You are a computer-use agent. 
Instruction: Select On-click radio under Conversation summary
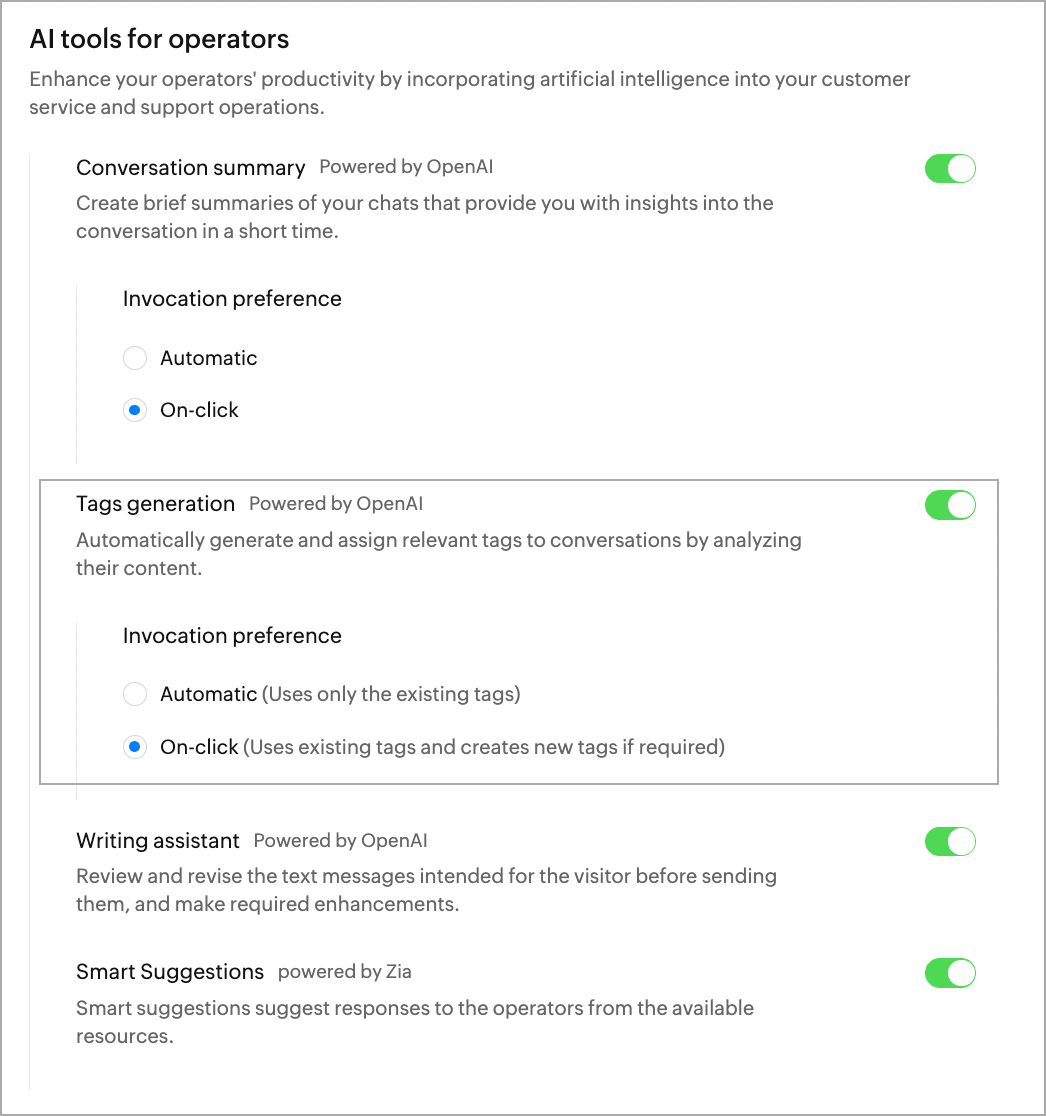135,410
